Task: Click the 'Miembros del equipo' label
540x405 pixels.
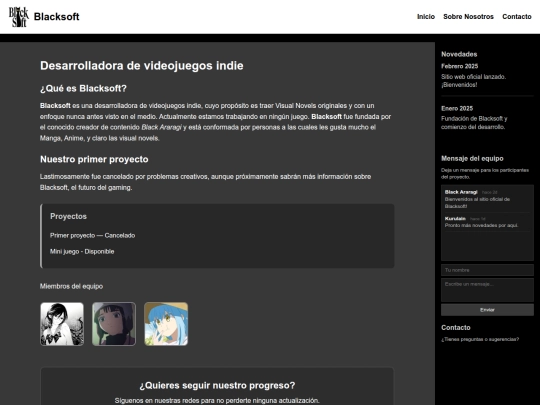Action: 71,286
